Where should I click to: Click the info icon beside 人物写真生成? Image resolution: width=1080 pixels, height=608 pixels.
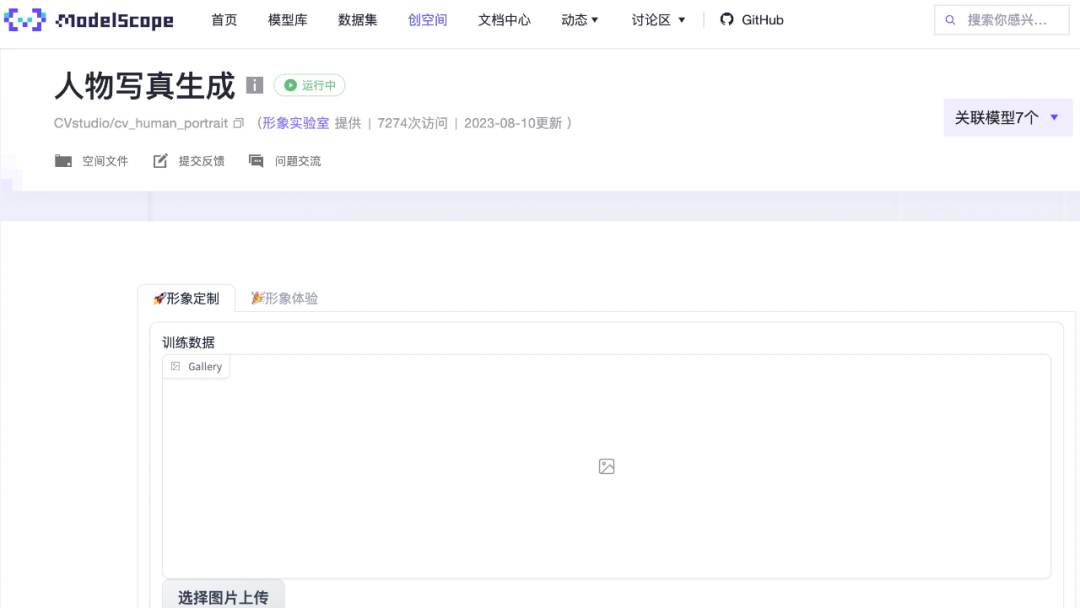coord(255,85)
